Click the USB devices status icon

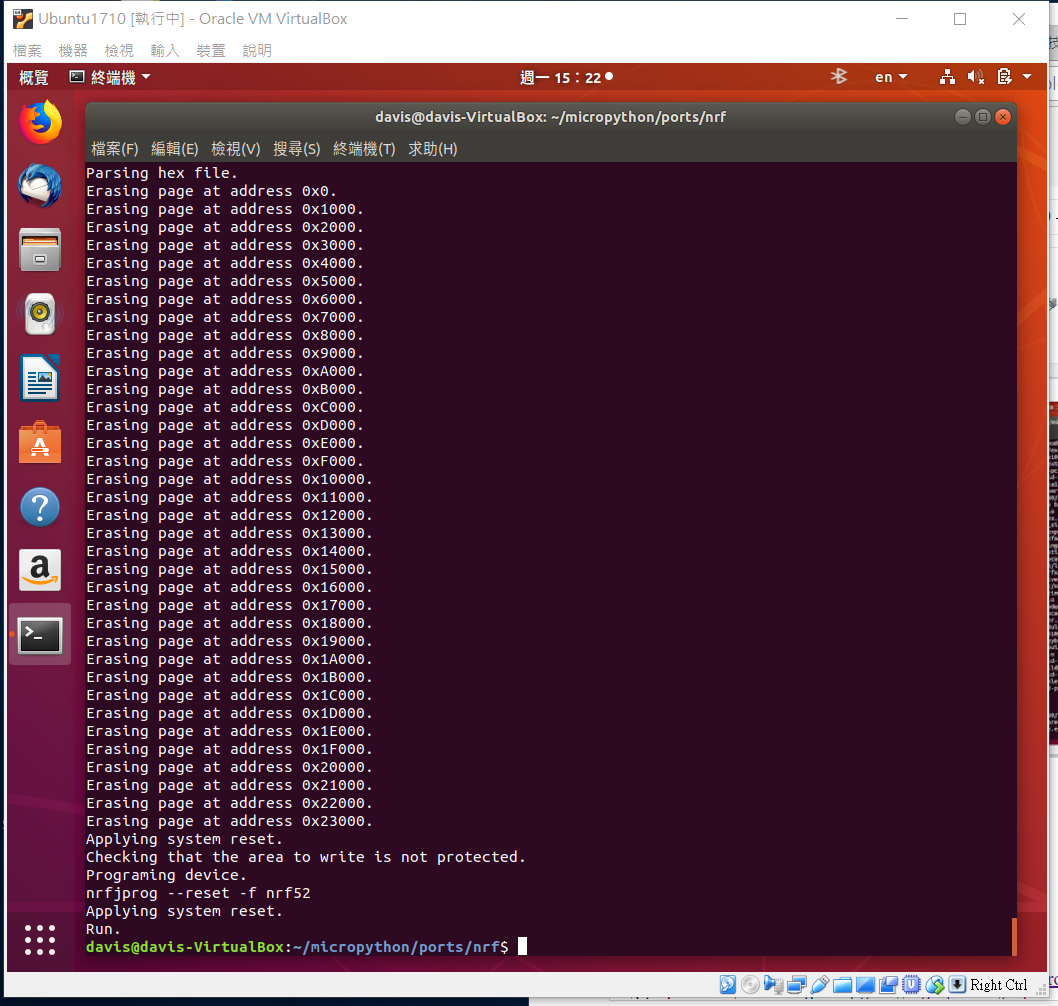tap(819, 984)
